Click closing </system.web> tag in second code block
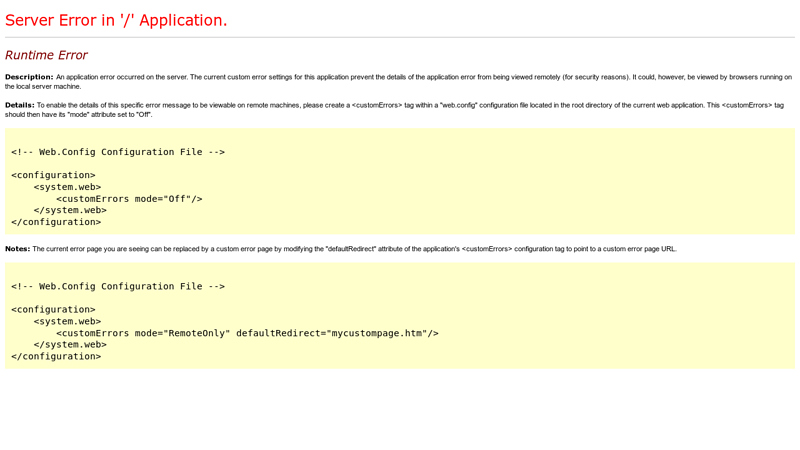Viewport: 800px width, 450px height. [70, 344]
